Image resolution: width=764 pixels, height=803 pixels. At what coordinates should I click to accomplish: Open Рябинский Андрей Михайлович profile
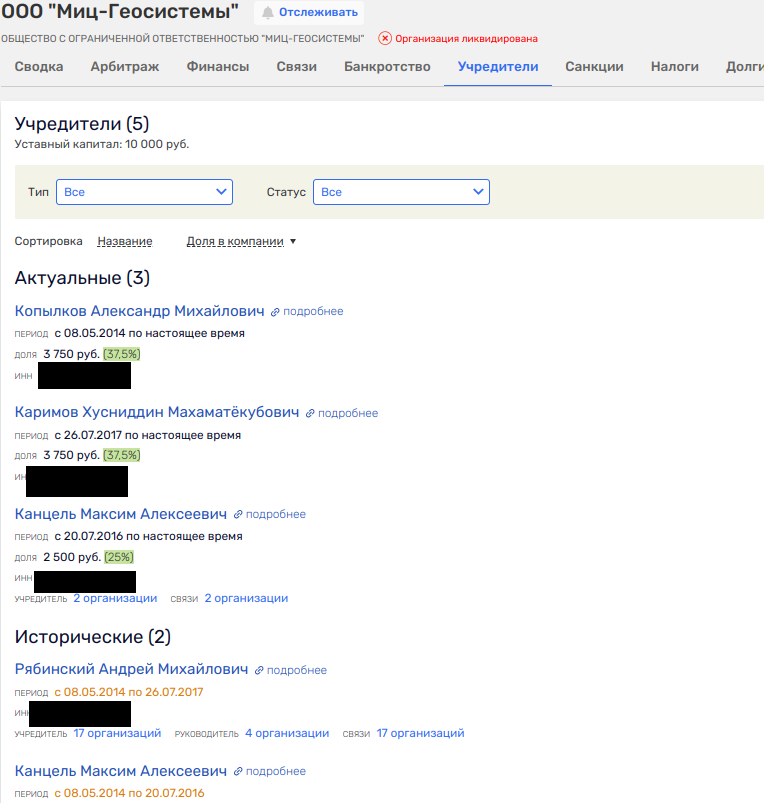pos(131,669)
